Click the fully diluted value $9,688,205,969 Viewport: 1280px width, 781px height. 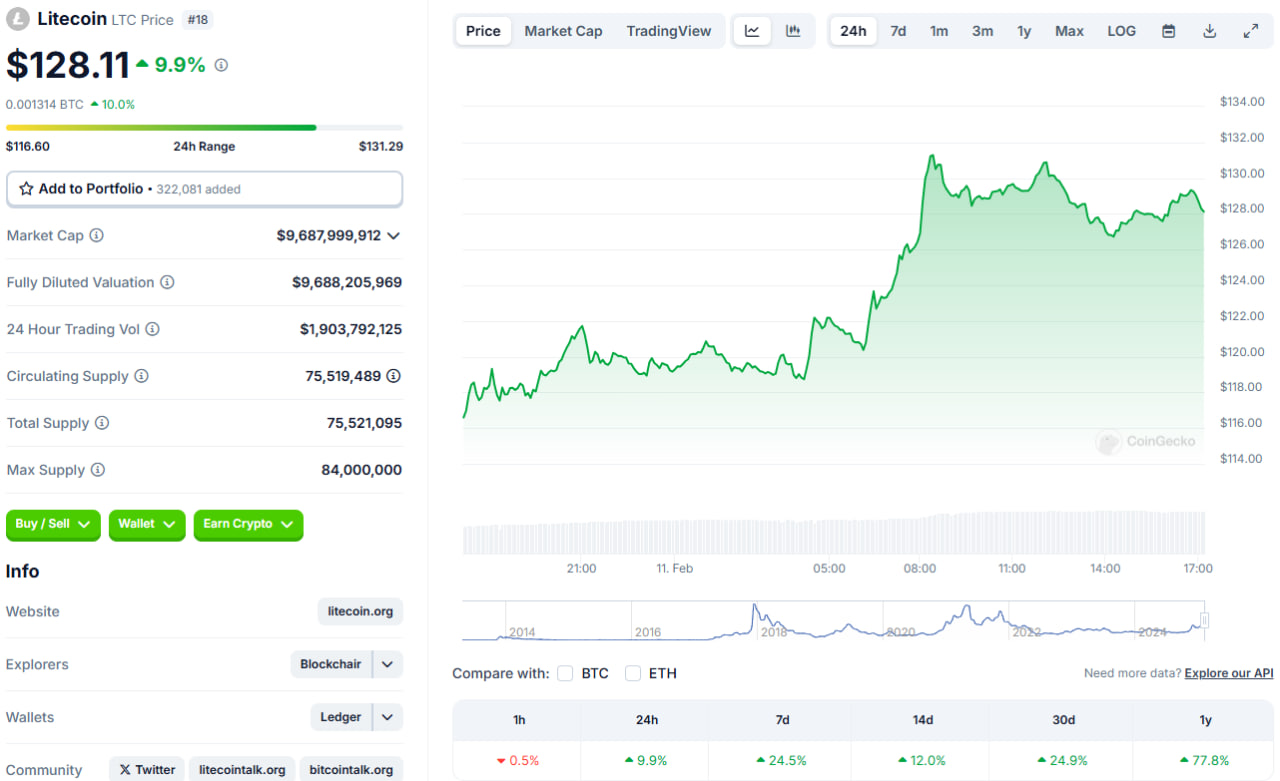pyautogui.click(x=347, y=283)
